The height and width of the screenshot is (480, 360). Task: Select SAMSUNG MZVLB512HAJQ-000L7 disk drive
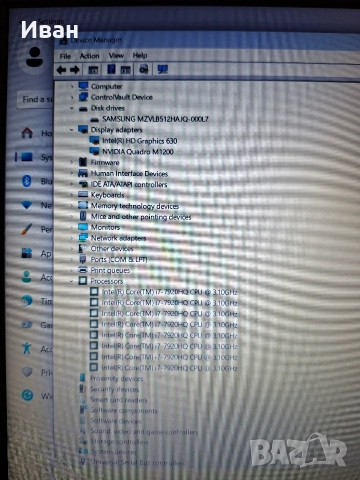155,119
